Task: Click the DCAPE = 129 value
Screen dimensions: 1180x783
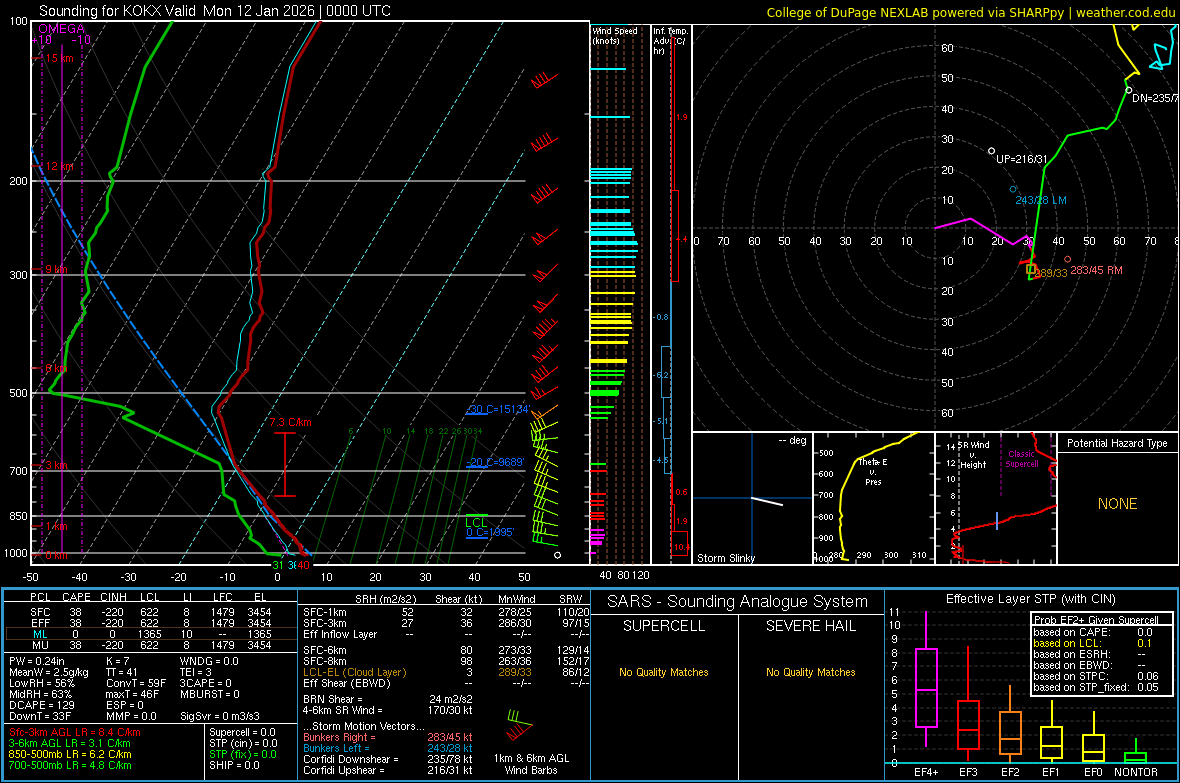Action: [41, 705]
